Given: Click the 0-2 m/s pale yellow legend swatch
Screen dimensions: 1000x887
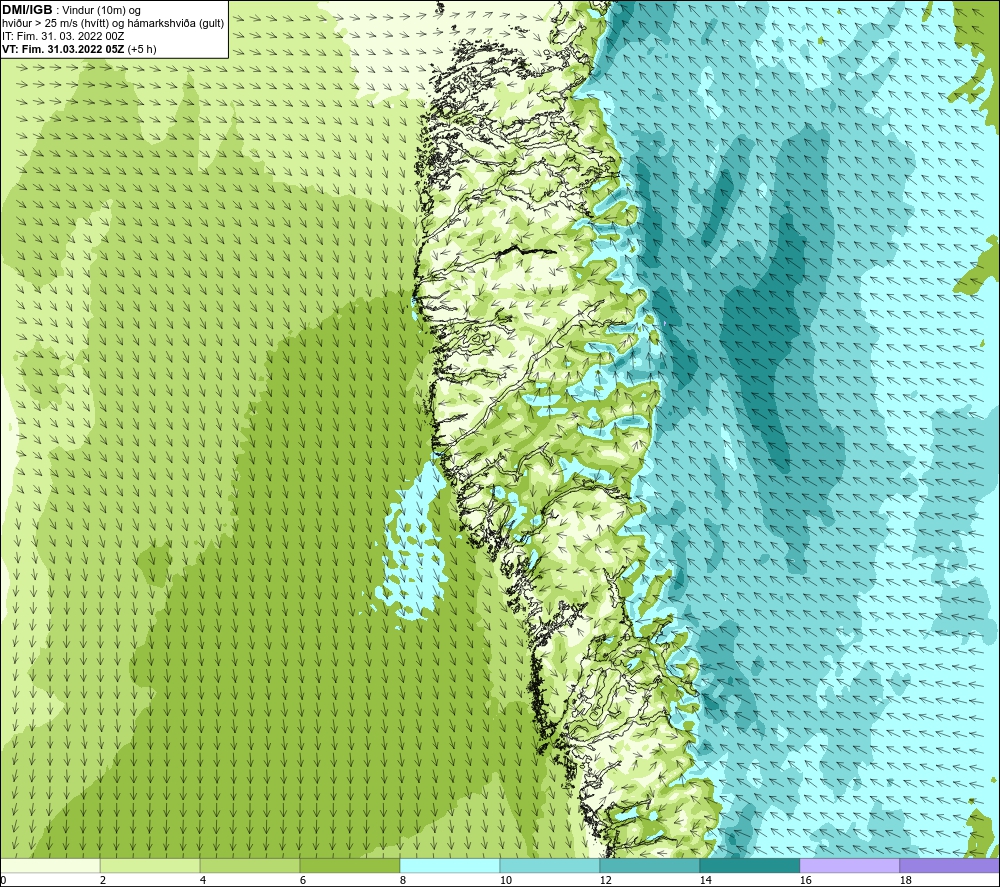Looking at the screenshot, I should pos(50,865).
